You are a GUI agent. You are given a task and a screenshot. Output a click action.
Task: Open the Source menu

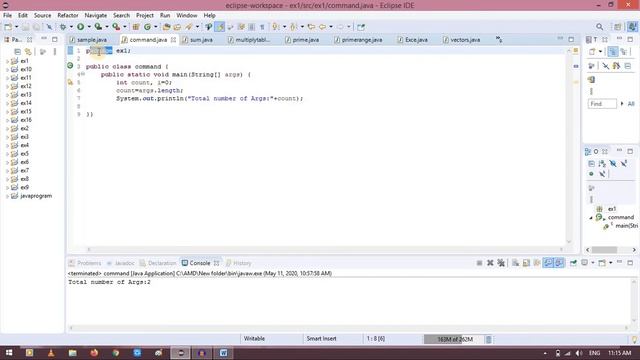(42, 15)
